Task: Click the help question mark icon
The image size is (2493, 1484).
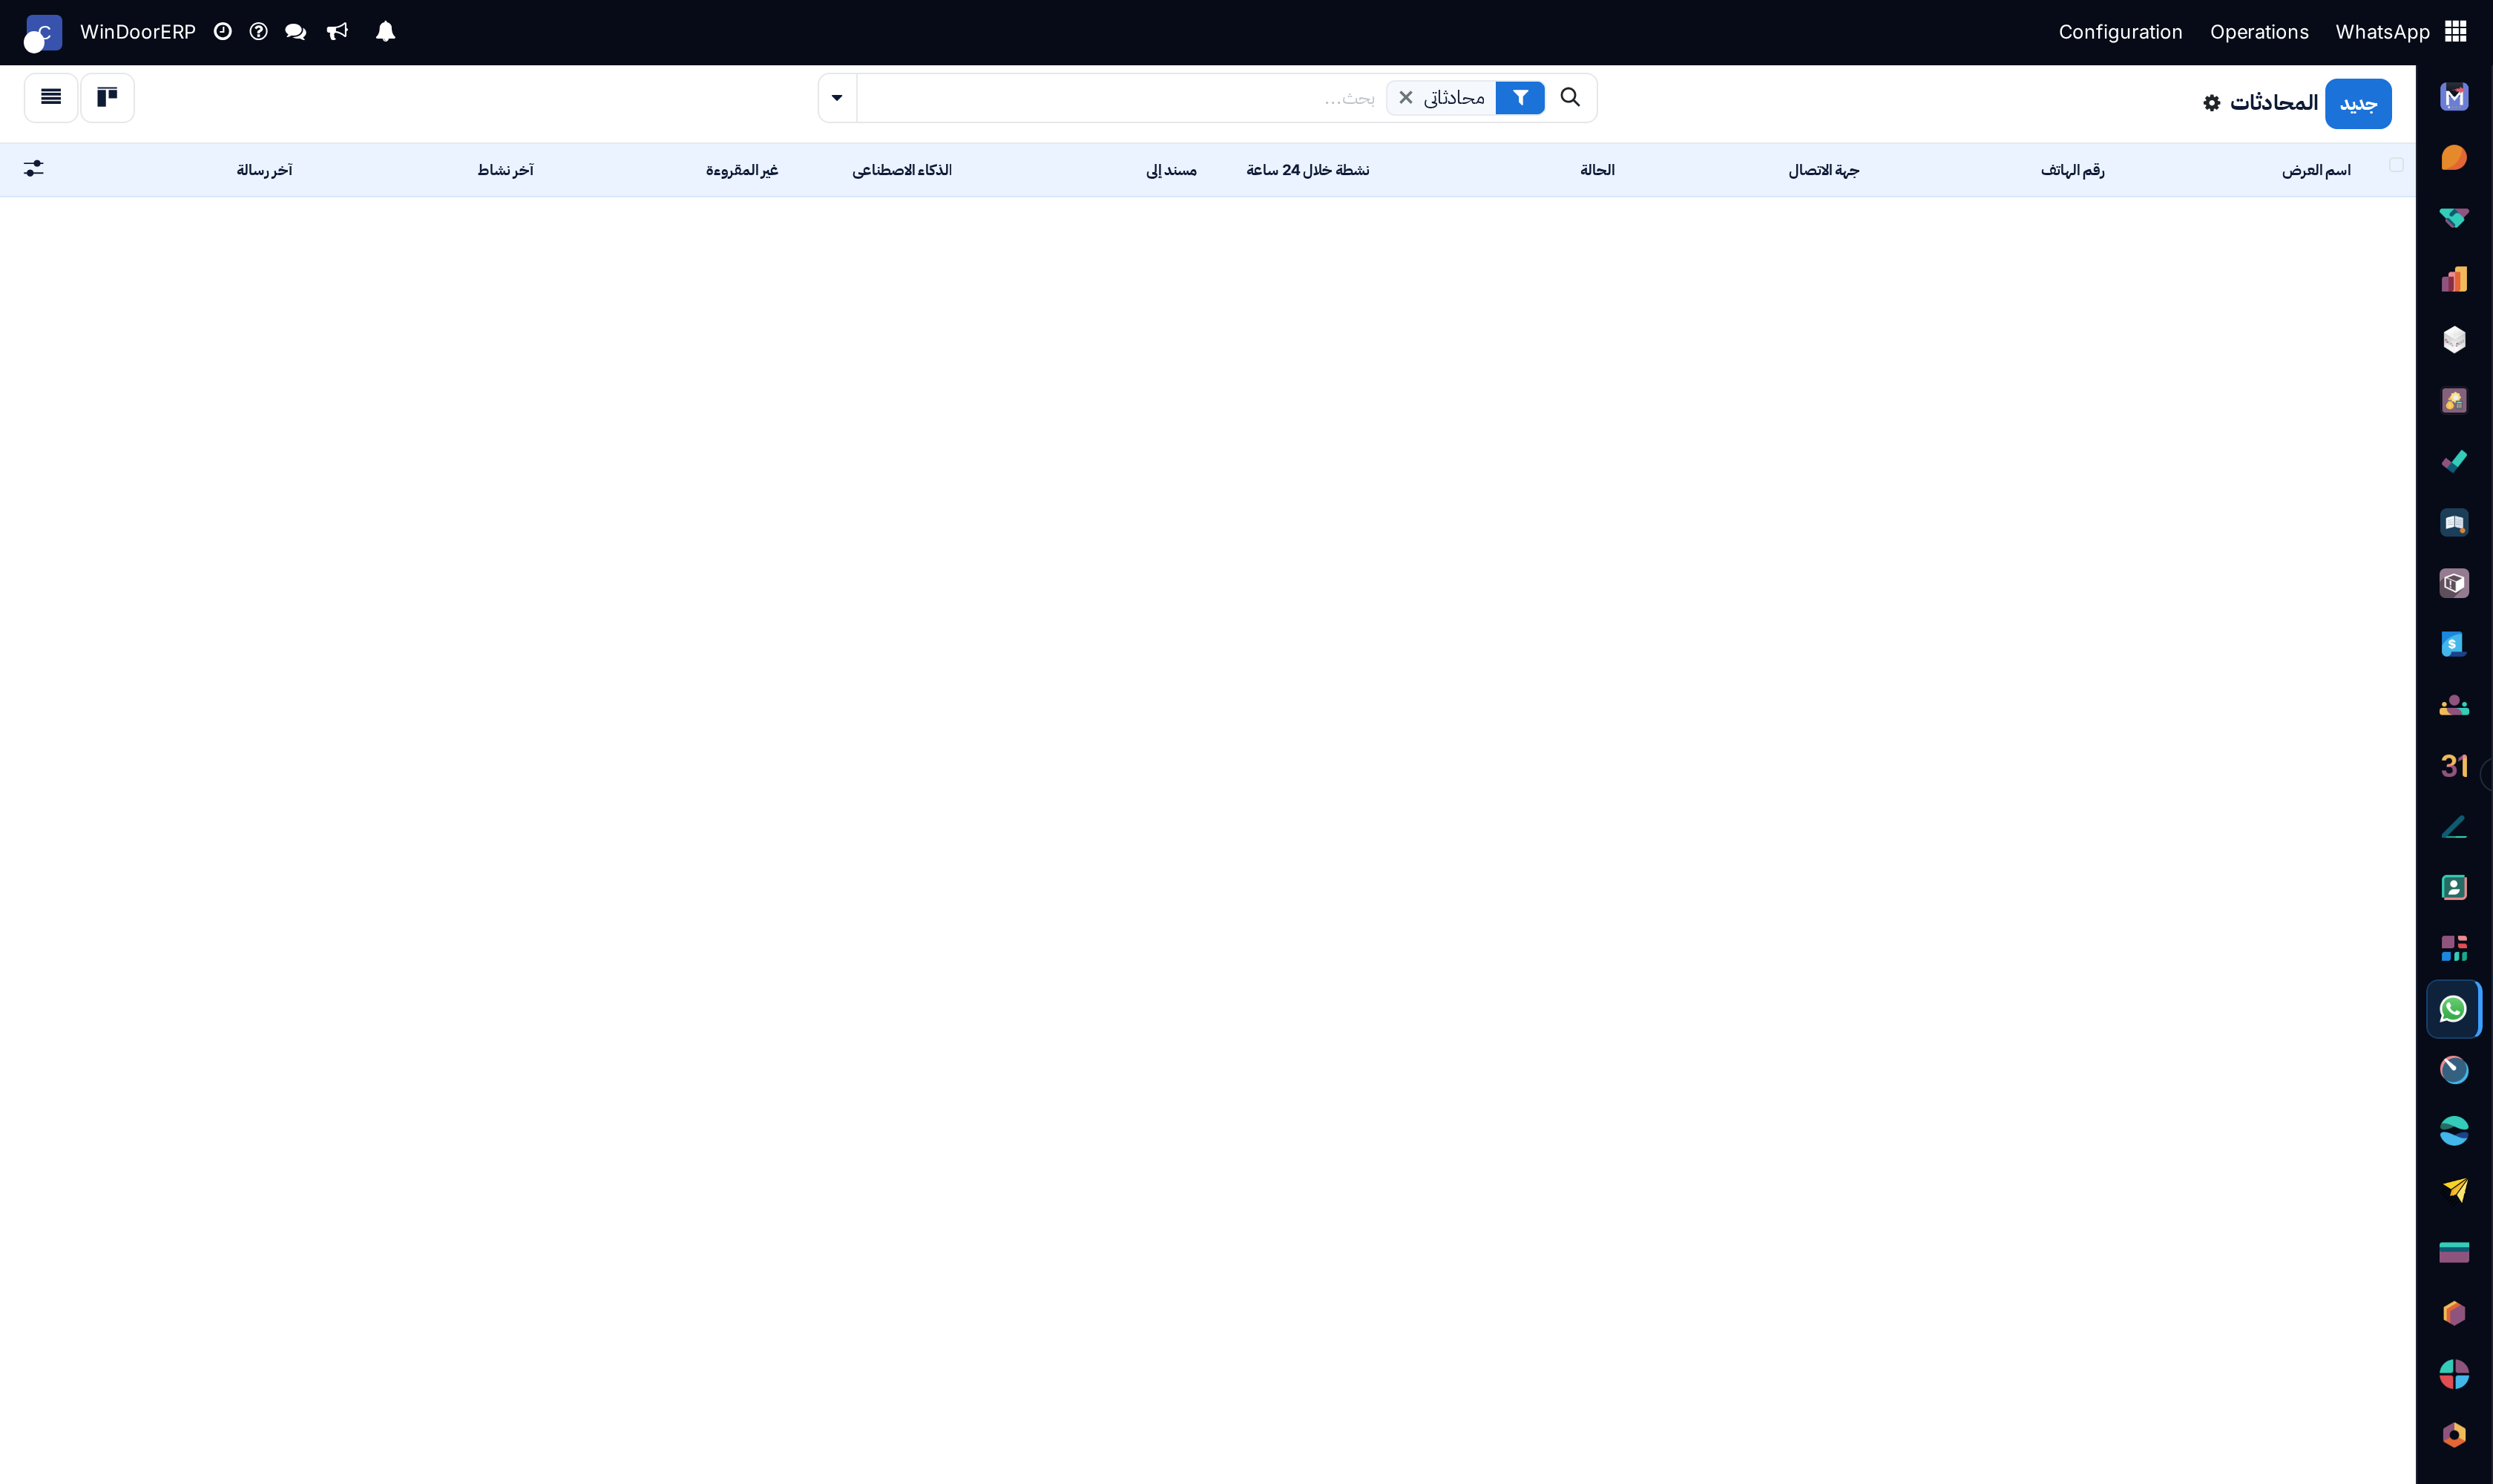Action: [x=258, y=32]
